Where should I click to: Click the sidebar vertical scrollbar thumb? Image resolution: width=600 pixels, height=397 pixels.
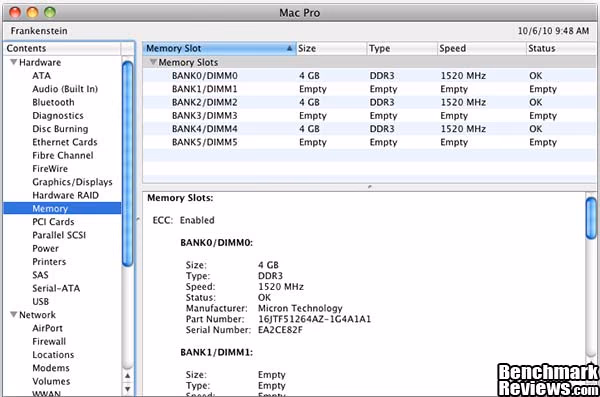pos(127,163)
